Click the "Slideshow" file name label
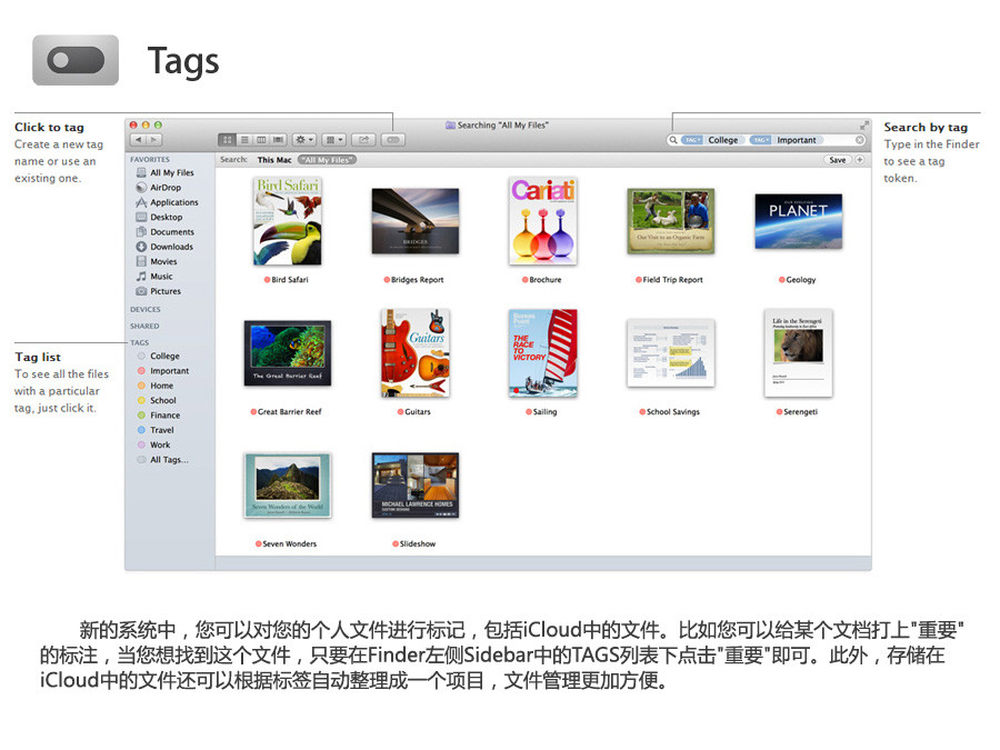Screen dimensions: 1000x750 click(418, 544)
